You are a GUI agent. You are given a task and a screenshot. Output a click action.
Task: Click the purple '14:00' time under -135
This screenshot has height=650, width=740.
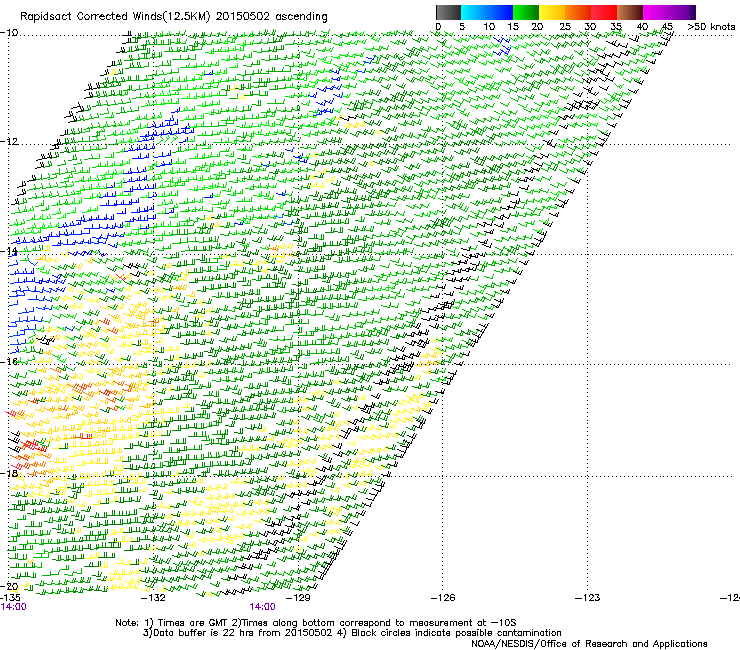[14, 607]
